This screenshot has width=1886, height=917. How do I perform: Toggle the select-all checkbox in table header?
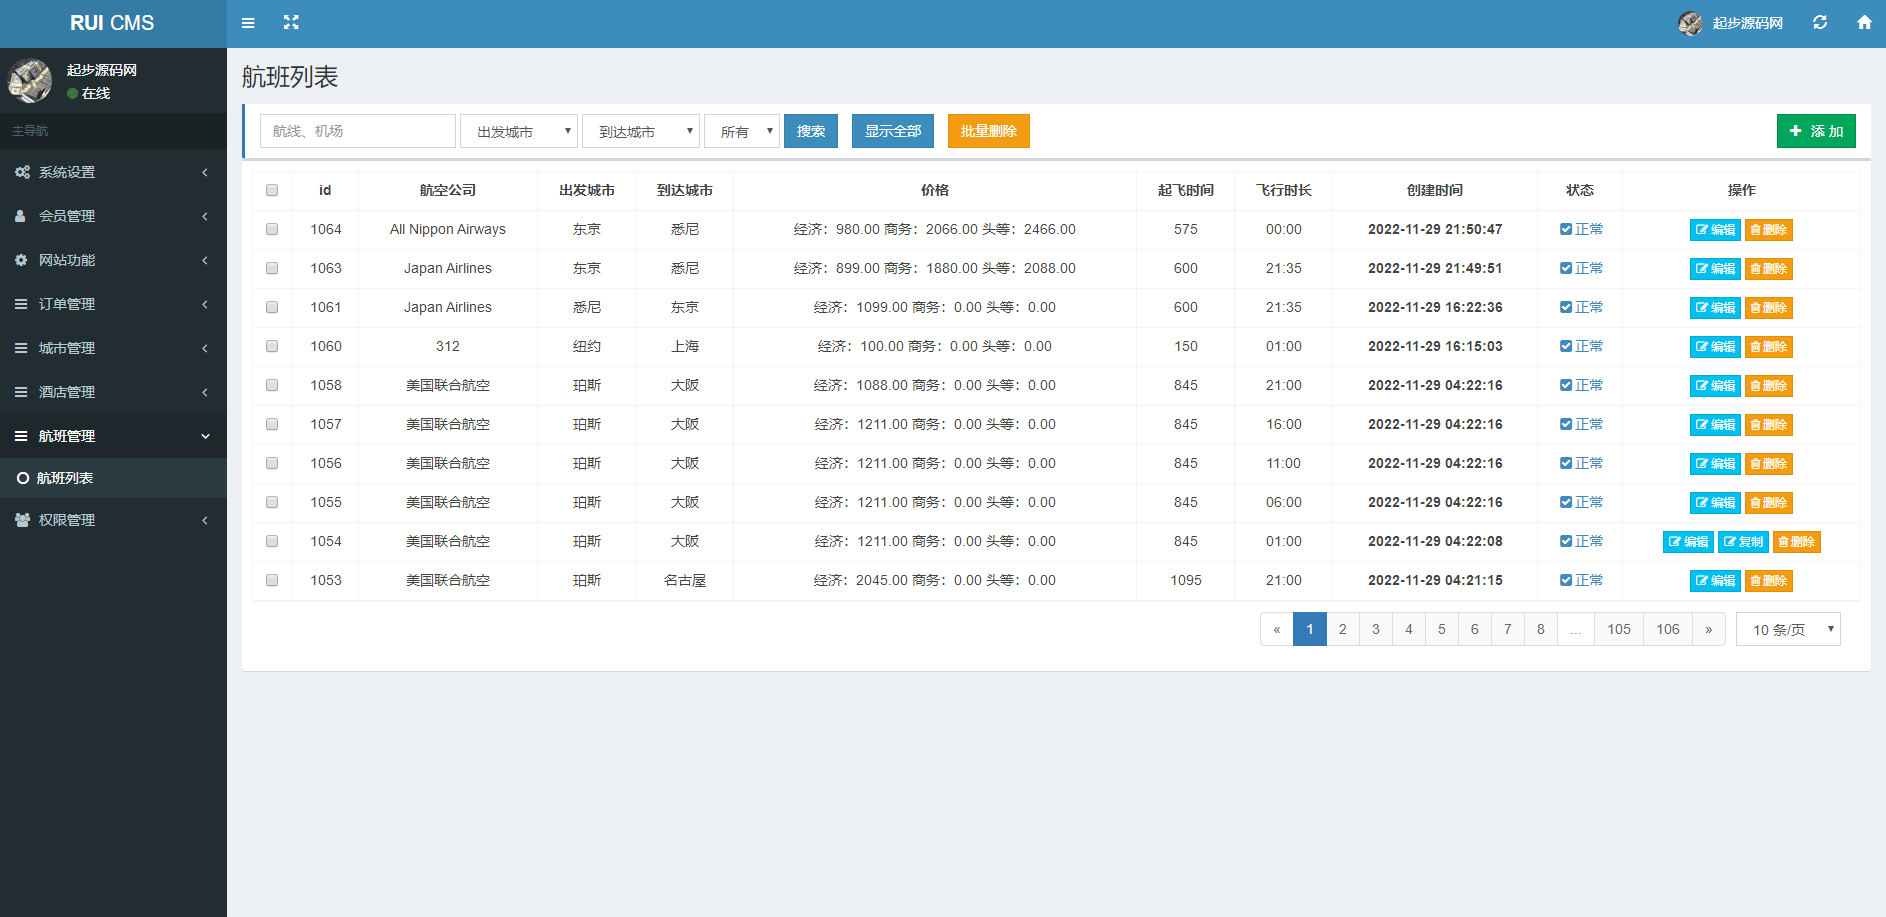272,190
